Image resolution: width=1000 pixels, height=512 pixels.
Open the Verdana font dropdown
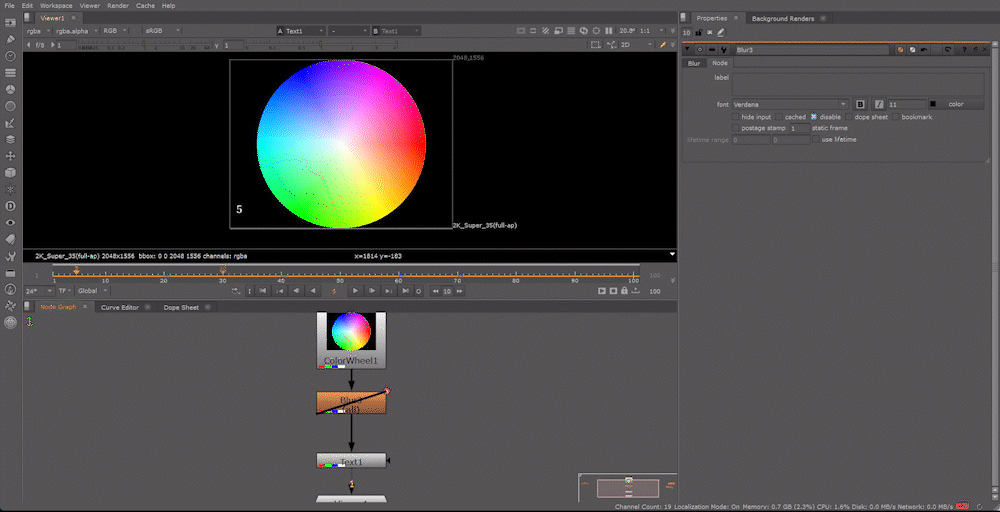(790, 104)
